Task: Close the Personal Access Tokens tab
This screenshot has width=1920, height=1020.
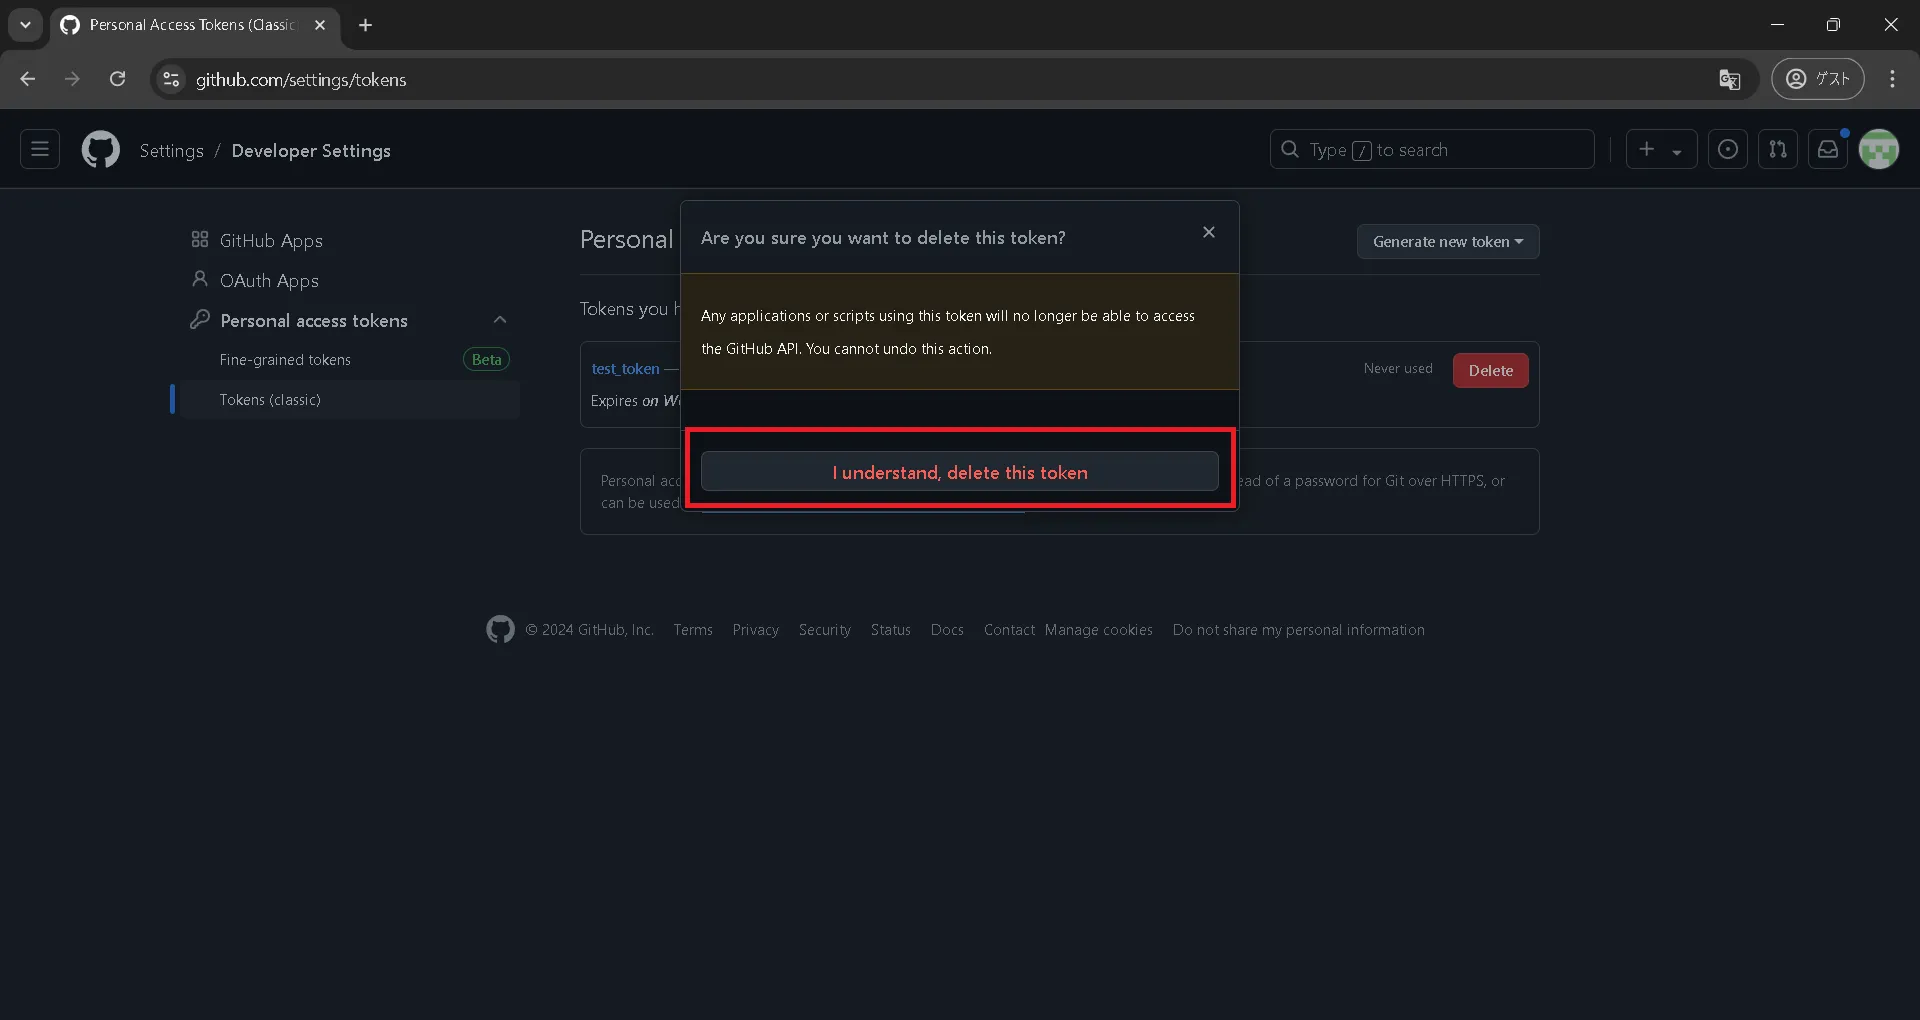Action: pos(320,25)
